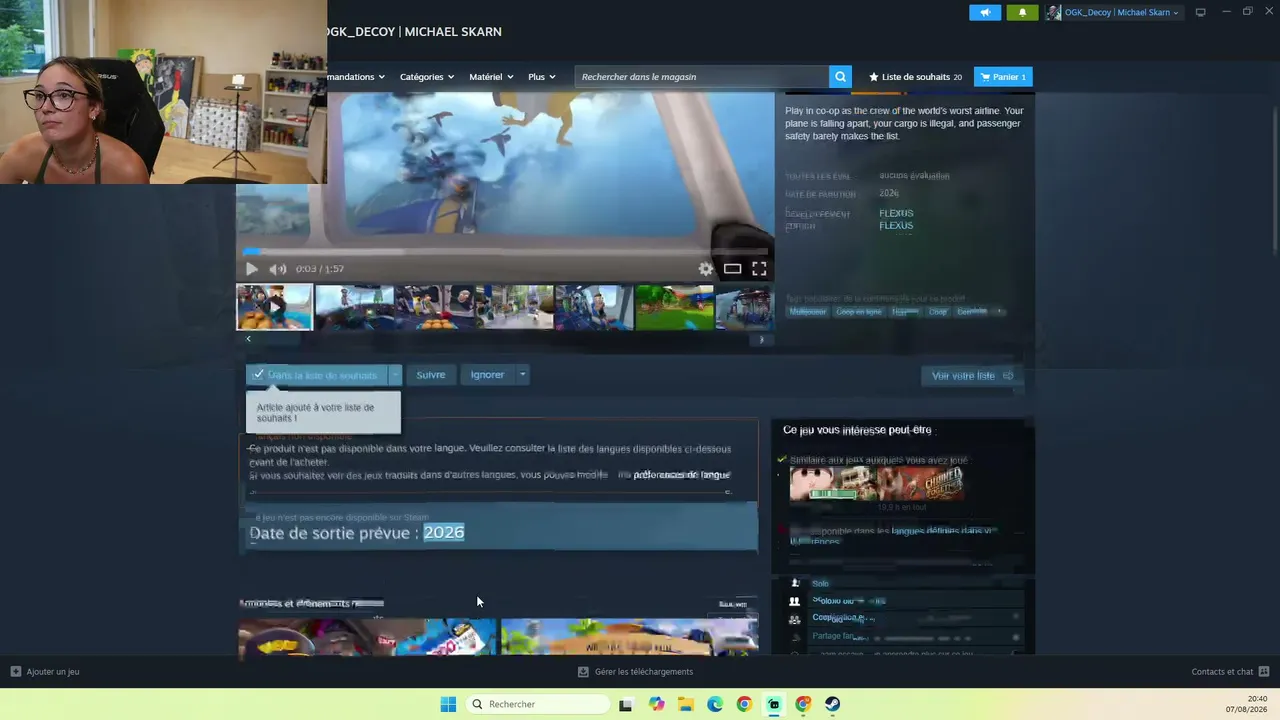This screenshot has width=1280, height=720.
Task: Click the Solo single-player category icon
Action: [x=795, y=583]
